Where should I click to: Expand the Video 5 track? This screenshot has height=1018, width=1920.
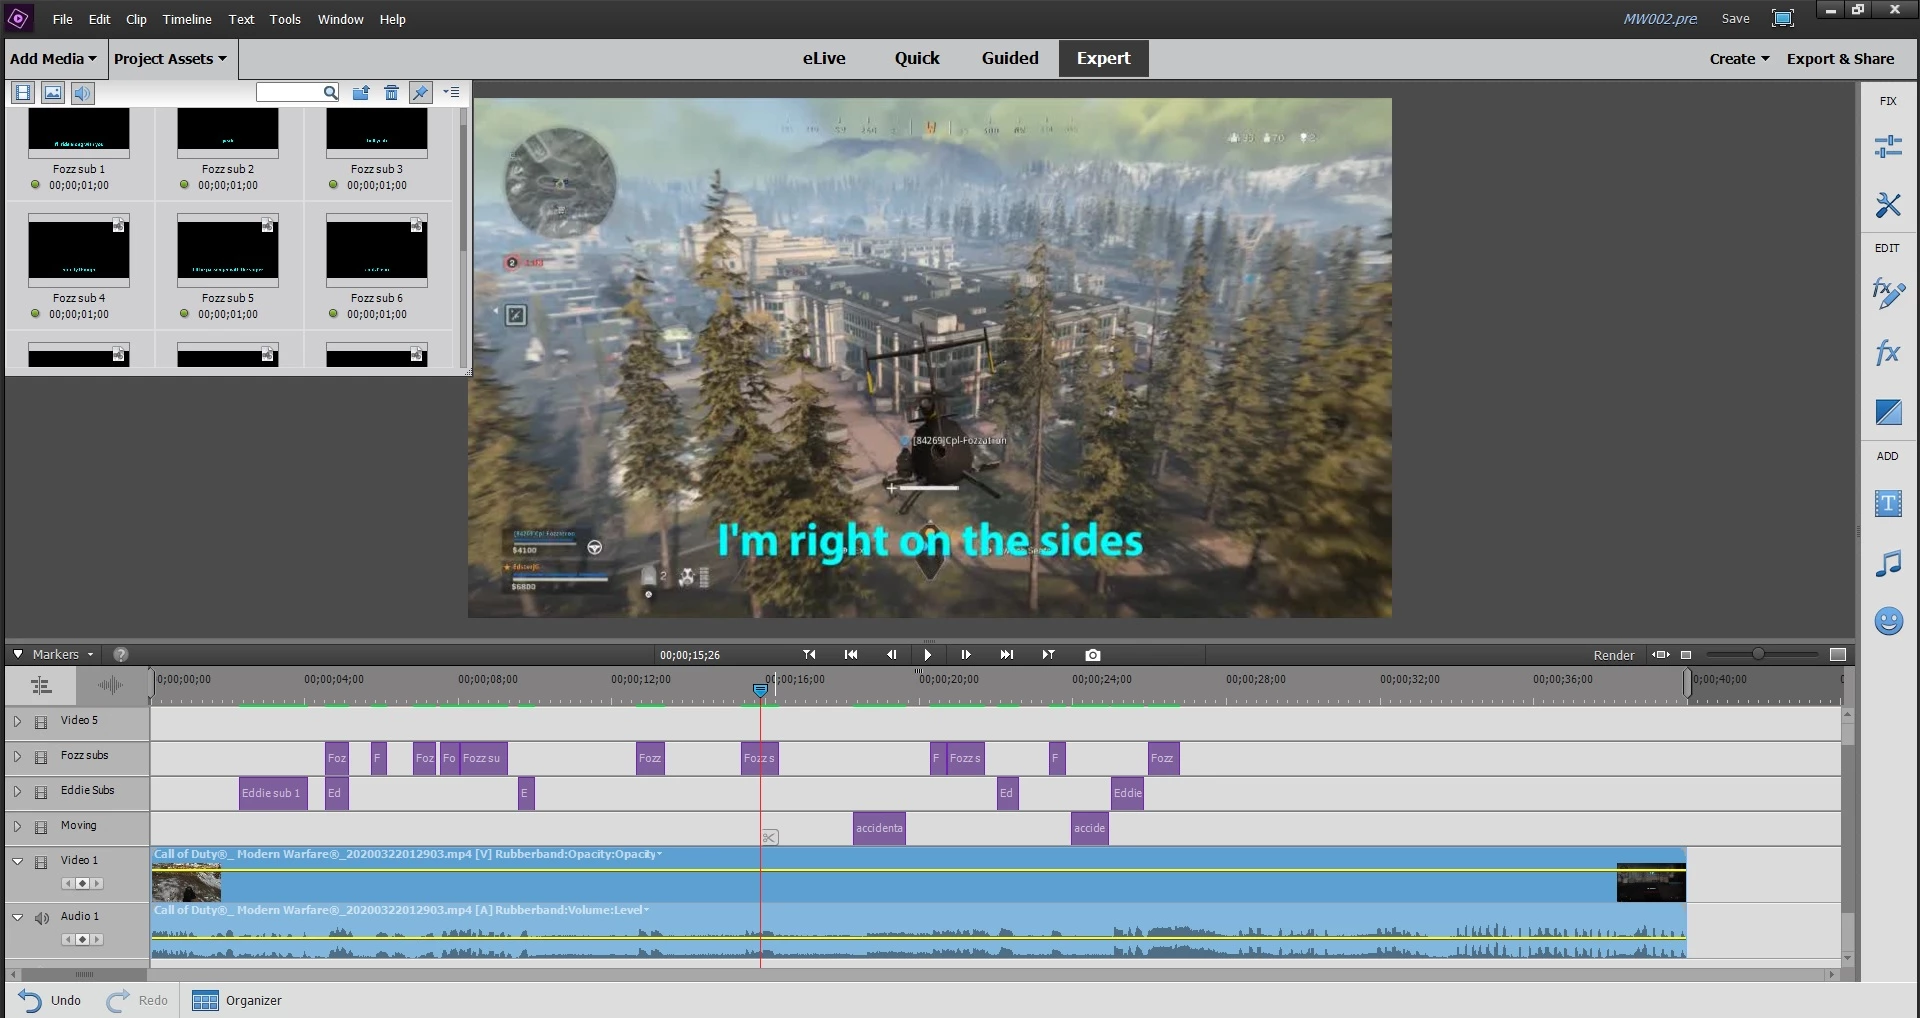17,721
